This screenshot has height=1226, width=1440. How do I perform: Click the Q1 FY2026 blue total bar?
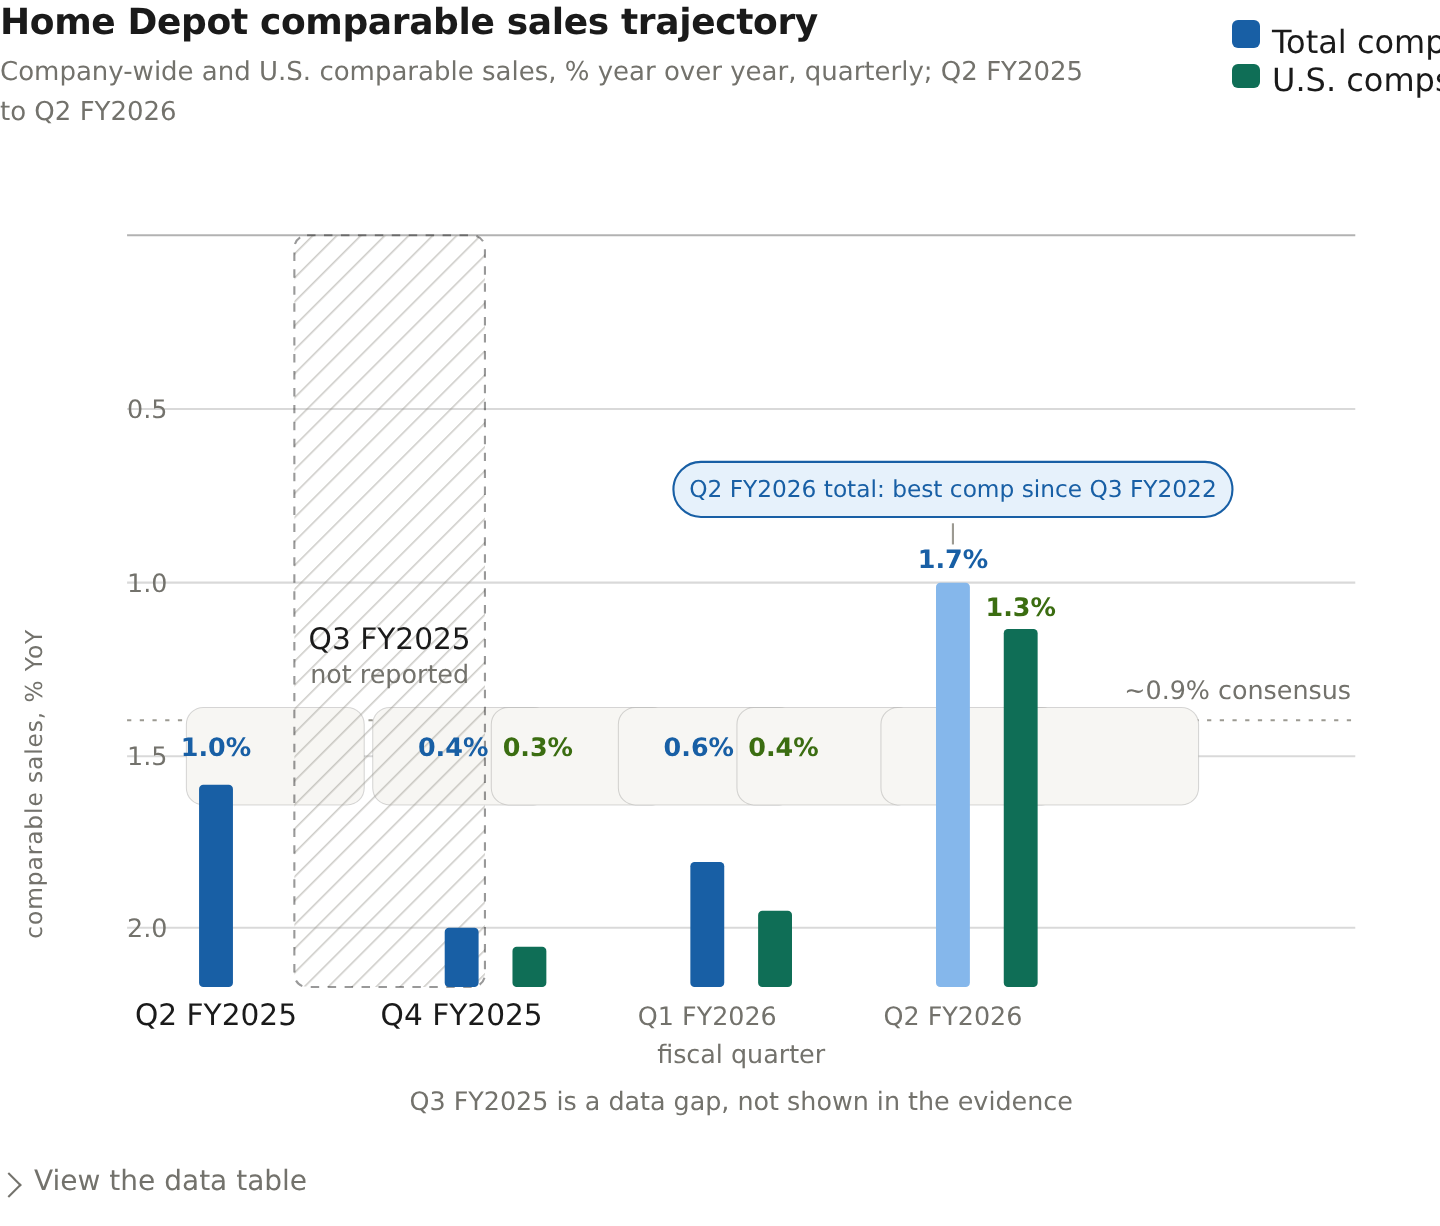tap(707, 924)
